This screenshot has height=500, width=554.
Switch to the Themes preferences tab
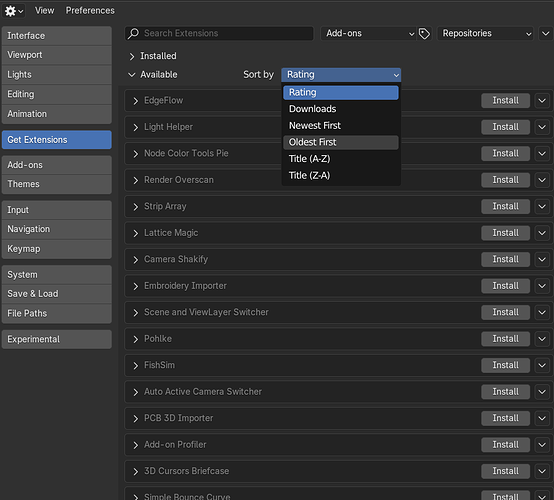(57, 184)
